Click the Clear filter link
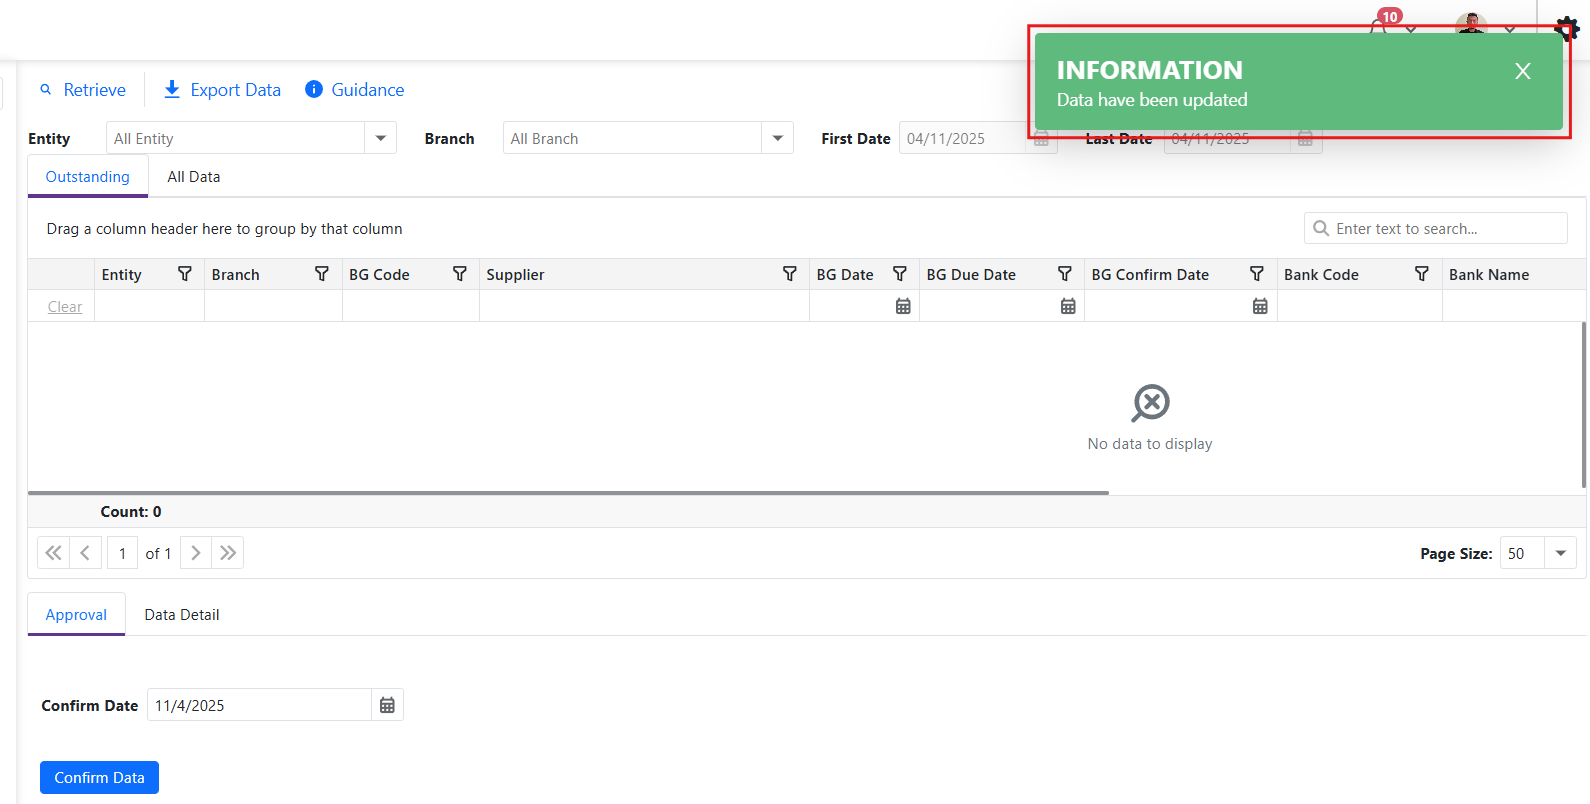Image resolution: width=1590 pixels, height=804 pixels. click(x=65, y=307)
